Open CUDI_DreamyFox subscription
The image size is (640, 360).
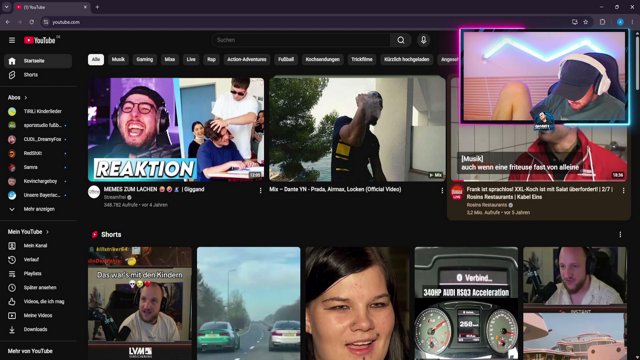pos(38,139)
